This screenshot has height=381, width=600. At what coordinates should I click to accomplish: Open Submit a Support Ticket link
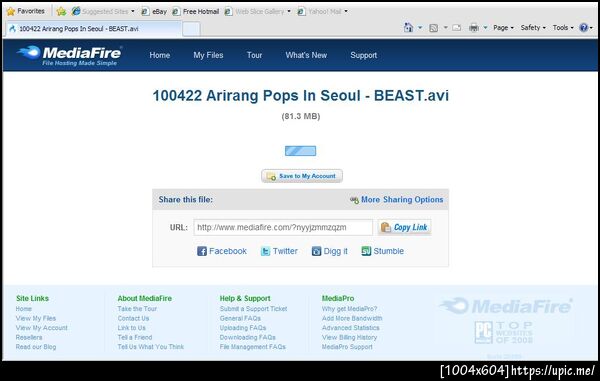pos(253,309)
